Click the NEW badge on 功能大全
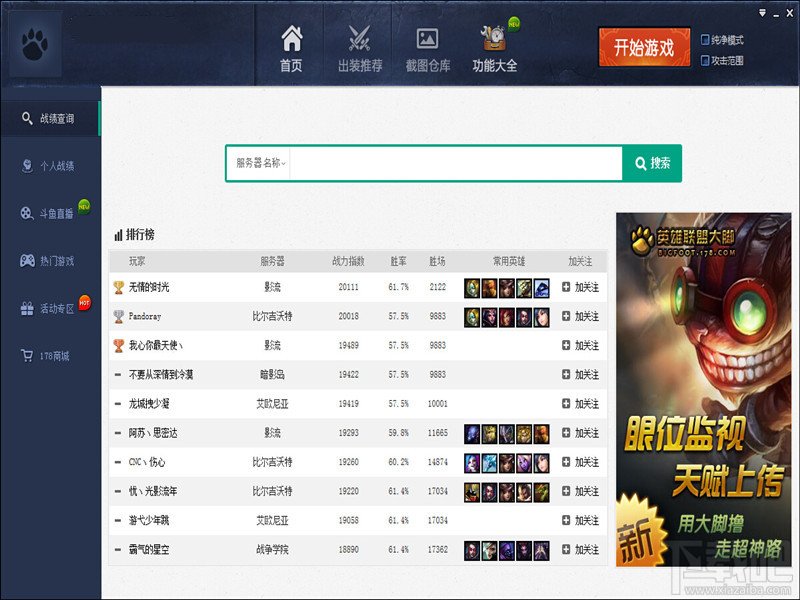This screenshot has height=600, width=800. tap(514, 24)
